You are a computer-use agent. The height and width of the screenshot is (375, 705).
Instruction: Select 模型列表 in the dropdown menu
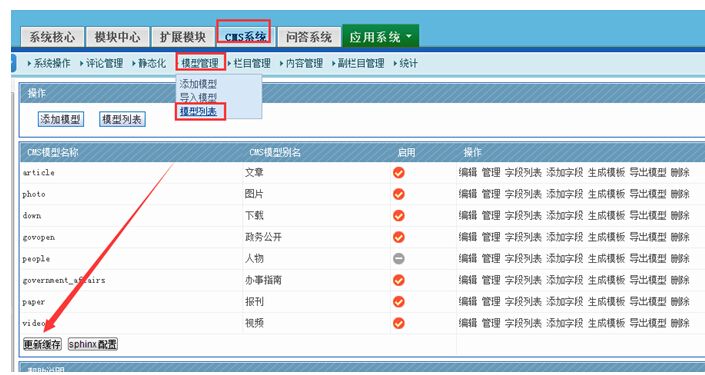198,112
